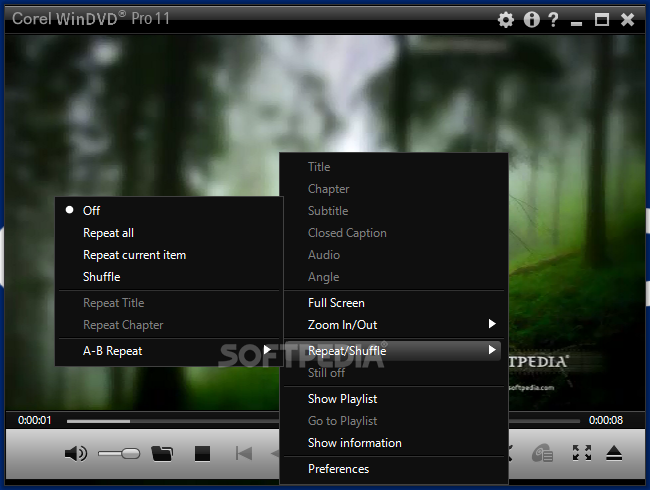Screen dimensions: 650x490
Task: Choose Show Playlist
Action: coord(394,399)
